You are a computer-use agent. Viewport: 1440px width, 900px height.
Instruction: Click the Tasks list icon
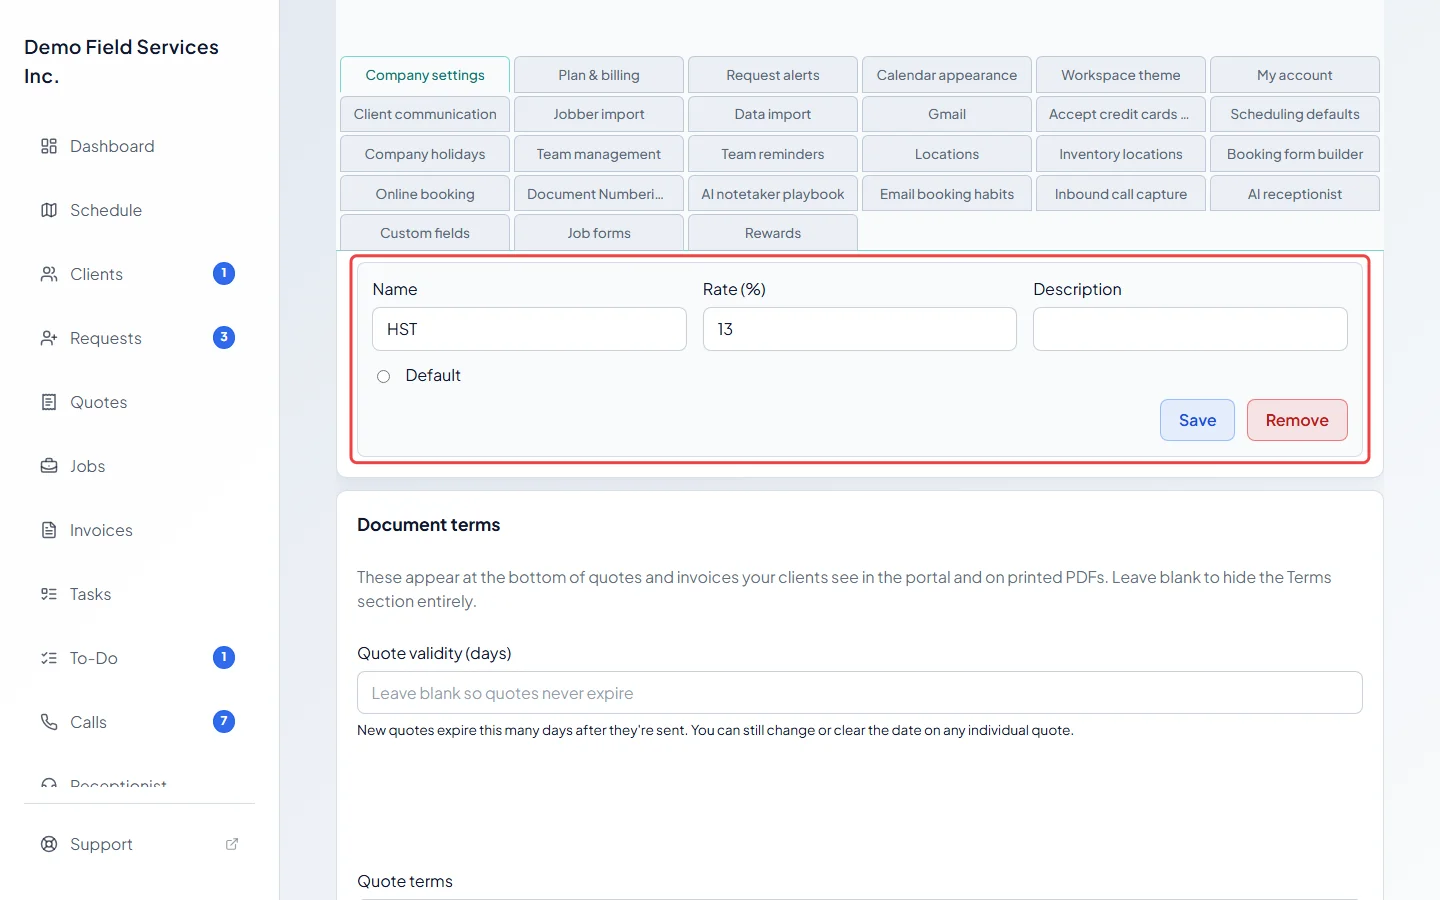click(48, 594)
